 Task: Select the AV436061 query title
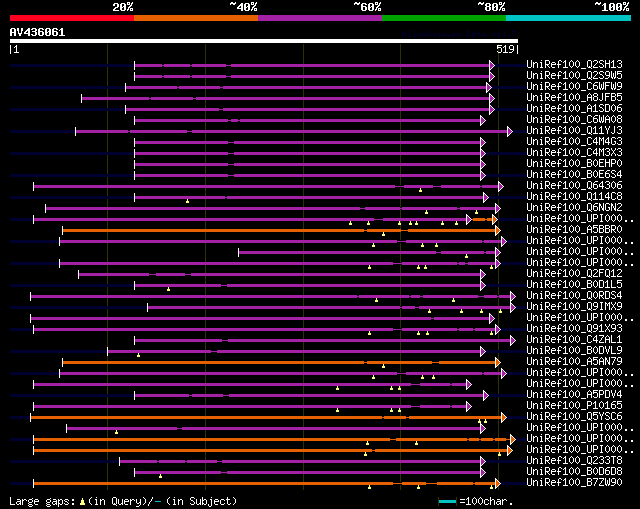37,32
